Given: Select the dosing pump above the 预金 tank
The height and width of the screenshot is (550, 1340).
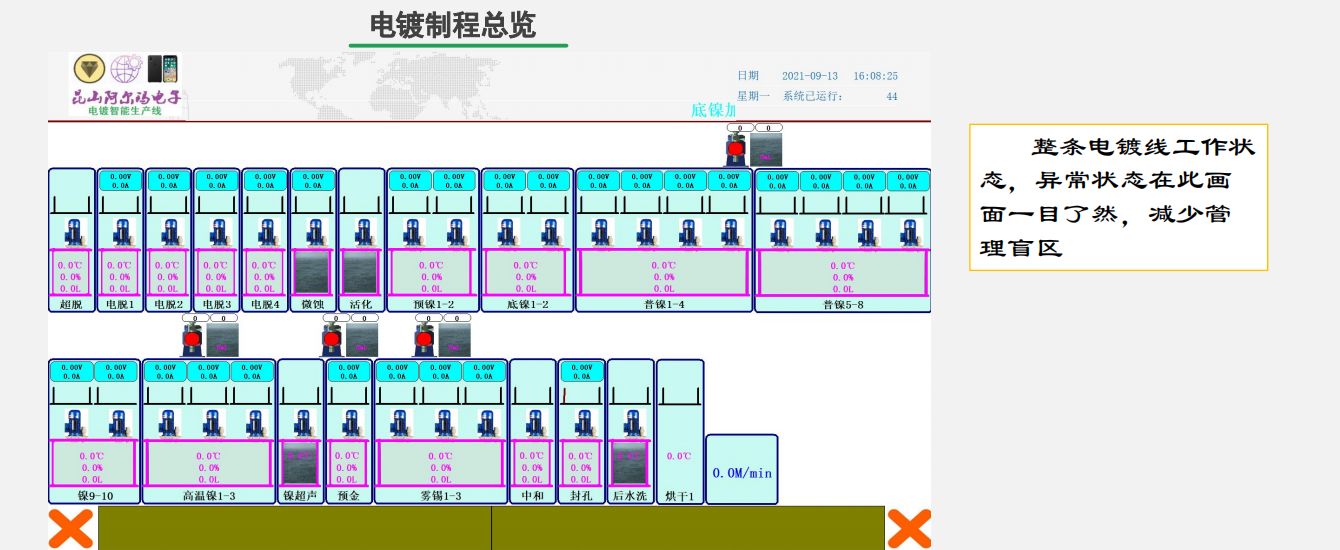Looking at the screenshot, I should [333, 339].
